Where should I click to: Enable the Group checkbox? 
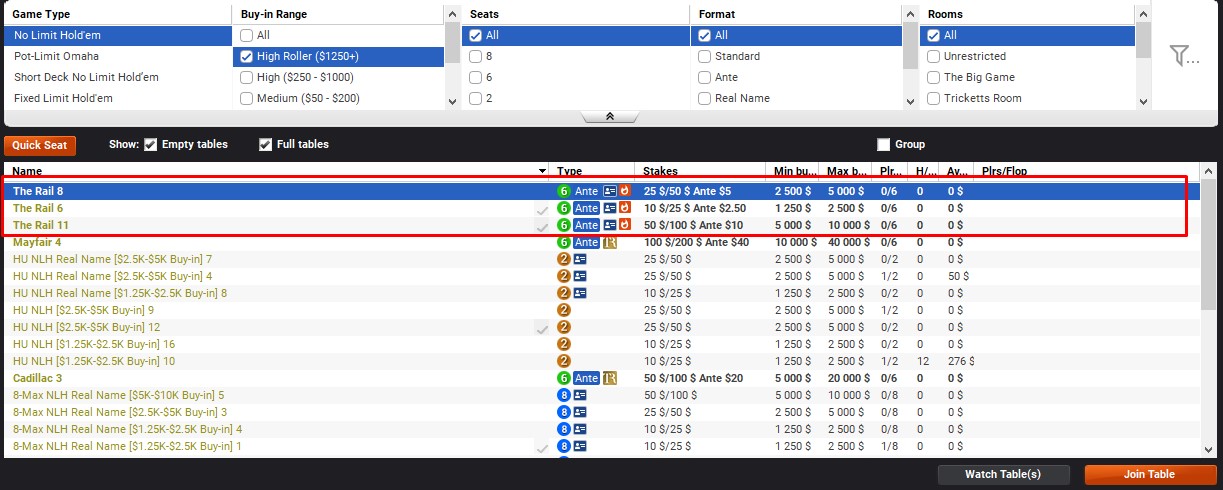(x=883, y=145)
